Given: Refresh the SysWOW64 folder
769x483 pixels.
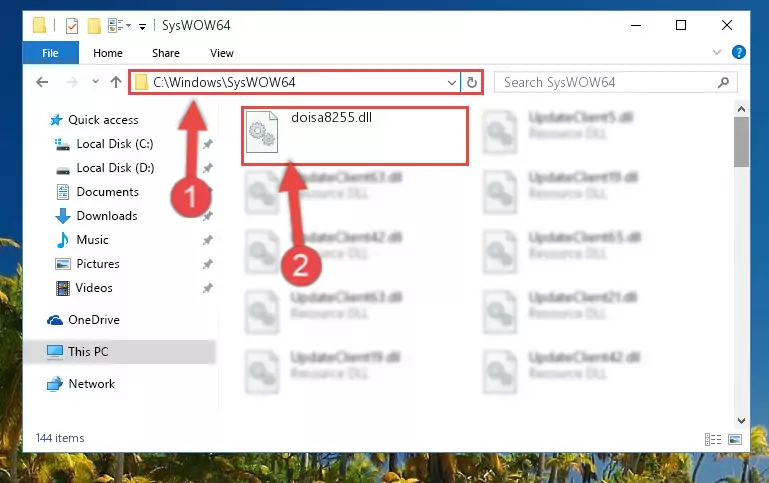Looking at the screenshot, I should point(472,82).
